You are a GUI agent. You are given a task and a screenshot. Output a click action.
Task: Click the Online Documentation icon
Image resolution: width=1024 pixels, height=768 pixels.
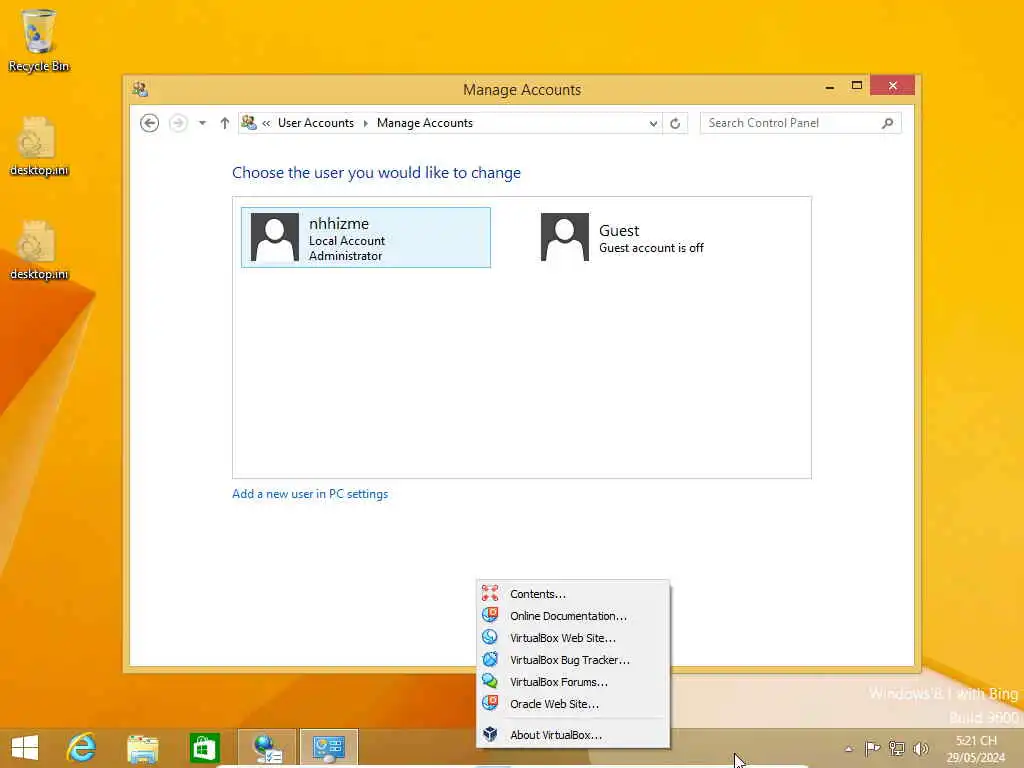(490, 615)
